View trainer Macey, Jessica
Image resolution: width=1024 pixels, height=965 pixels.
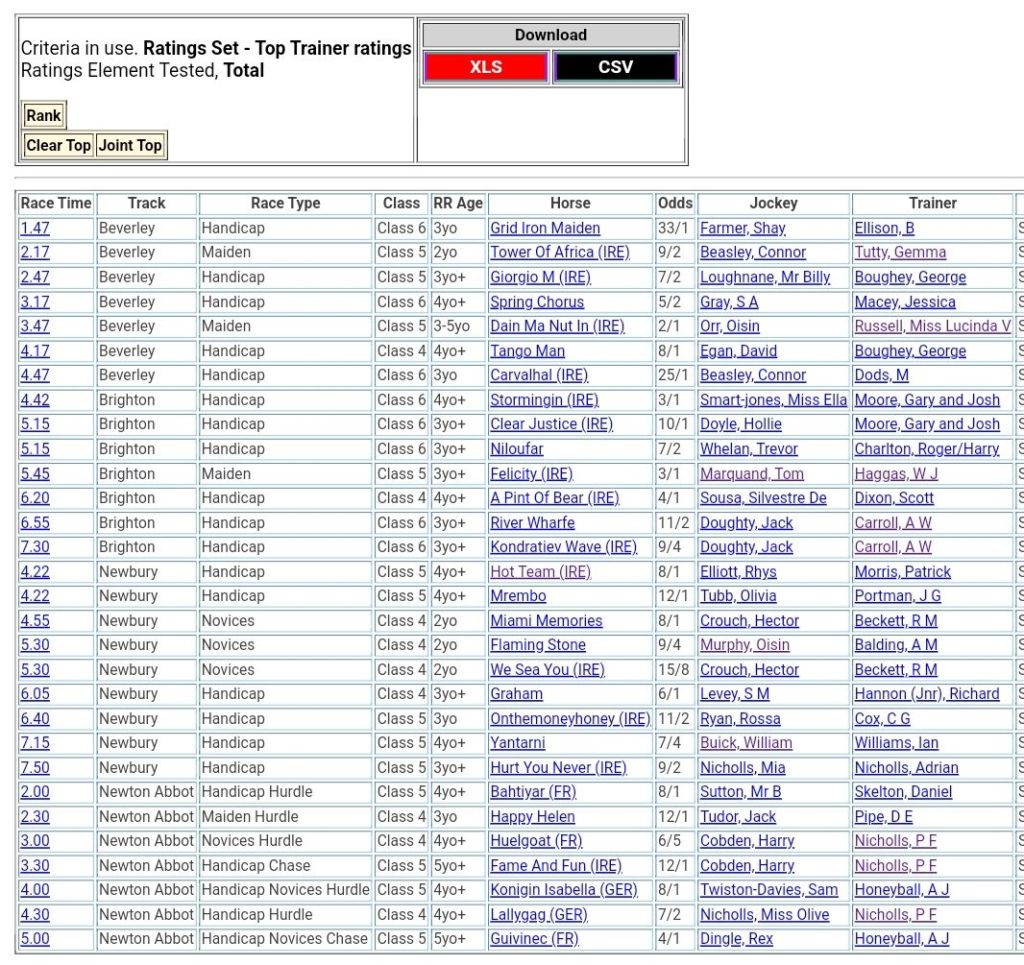(904, 302)
